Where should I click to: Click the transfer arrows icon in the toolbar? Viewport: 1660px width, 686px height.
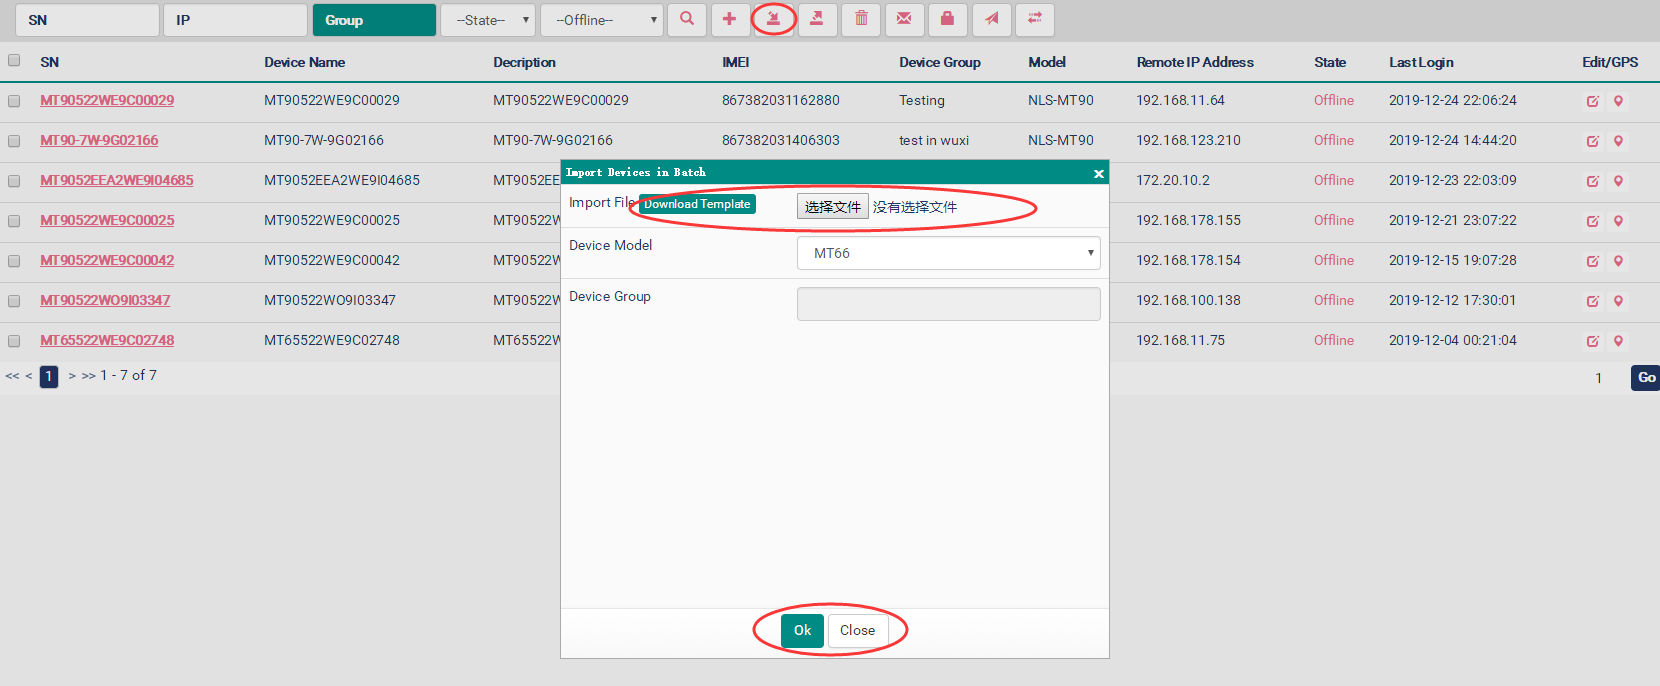1035,19
